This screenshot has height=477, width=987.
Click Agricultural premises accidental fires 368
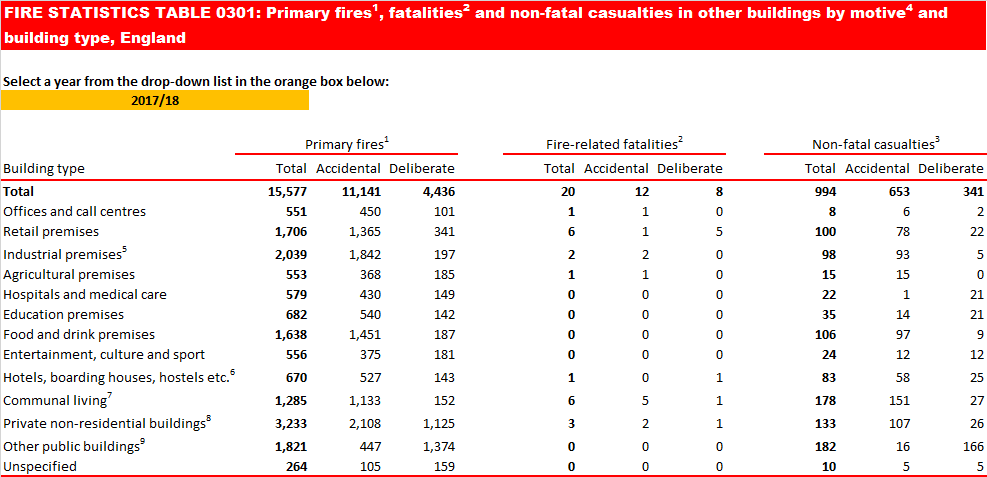click(370, 274)
